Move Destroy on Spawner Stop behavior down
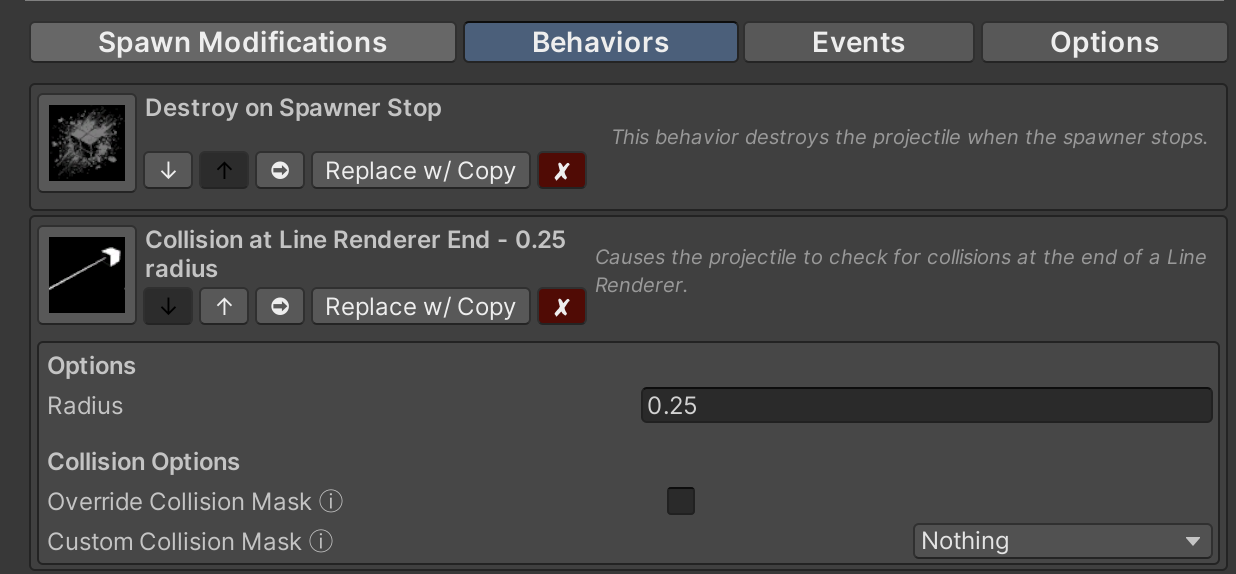 pos(168,171)
